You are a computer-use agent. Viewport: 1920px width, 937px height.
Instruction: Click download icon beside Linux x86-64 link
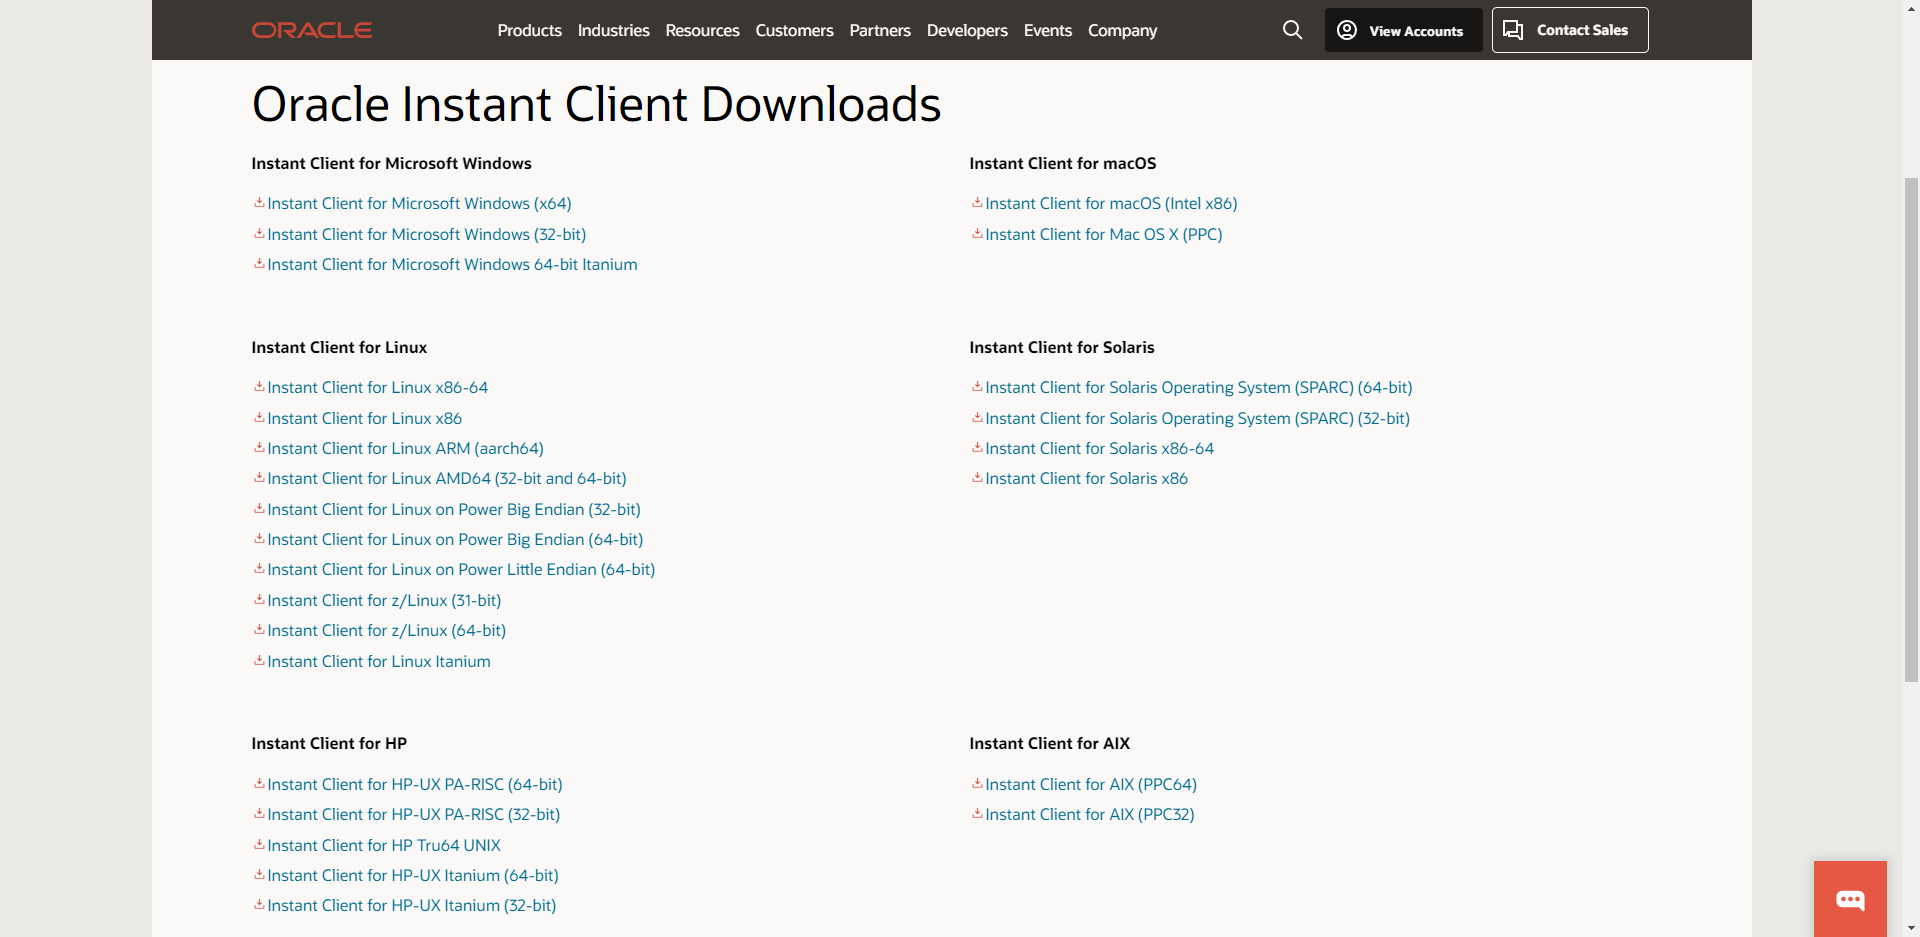point(259,386)
